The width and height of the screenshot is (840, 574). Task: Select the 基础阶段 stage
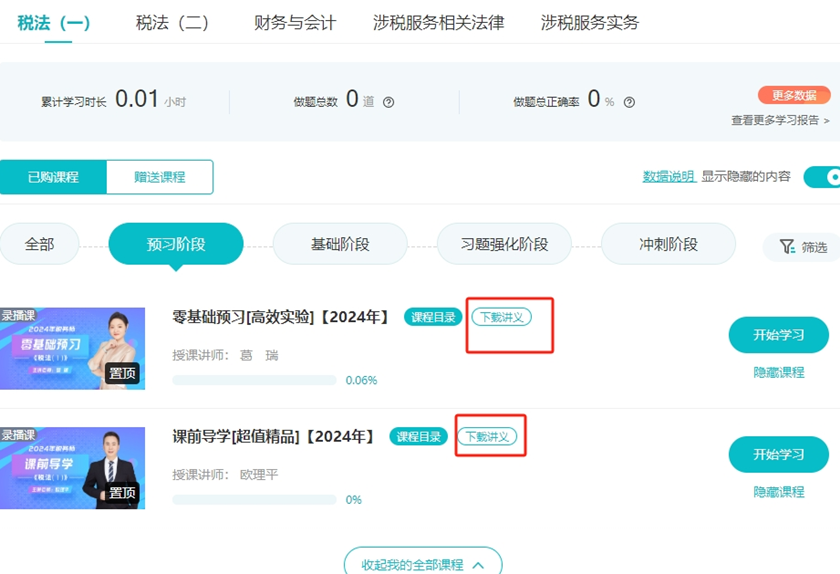click(x=340, y=244)
